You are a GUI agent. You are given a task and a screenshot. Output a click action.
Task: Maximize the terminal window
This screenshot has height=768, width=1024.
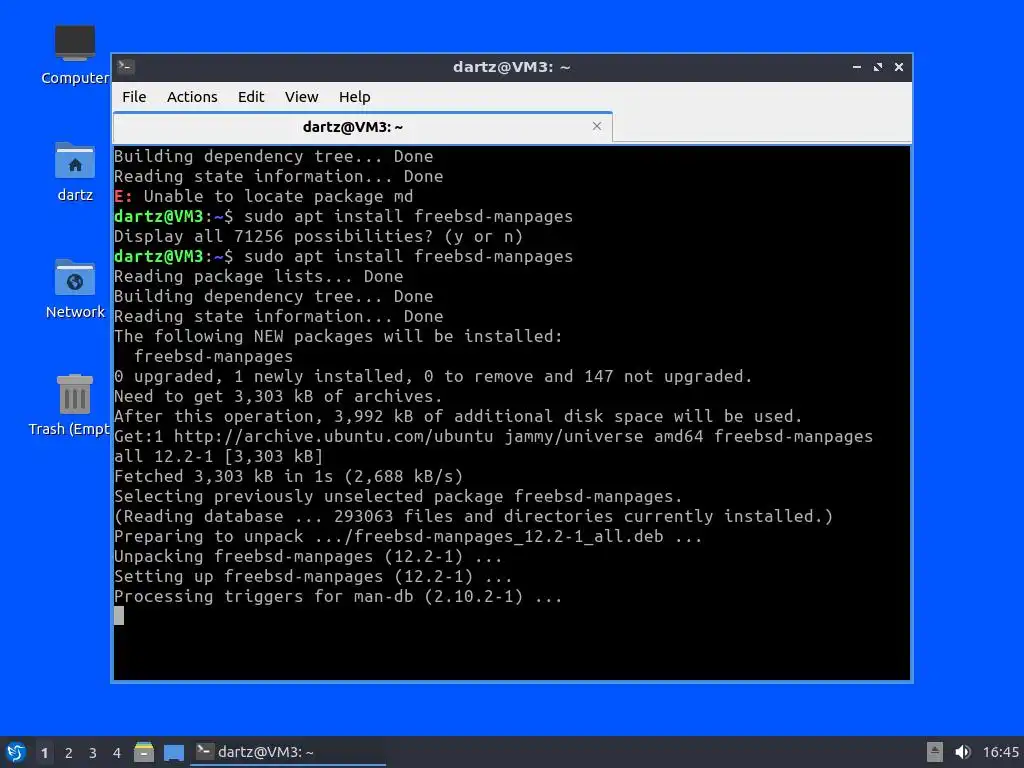(x=878, y=67)
